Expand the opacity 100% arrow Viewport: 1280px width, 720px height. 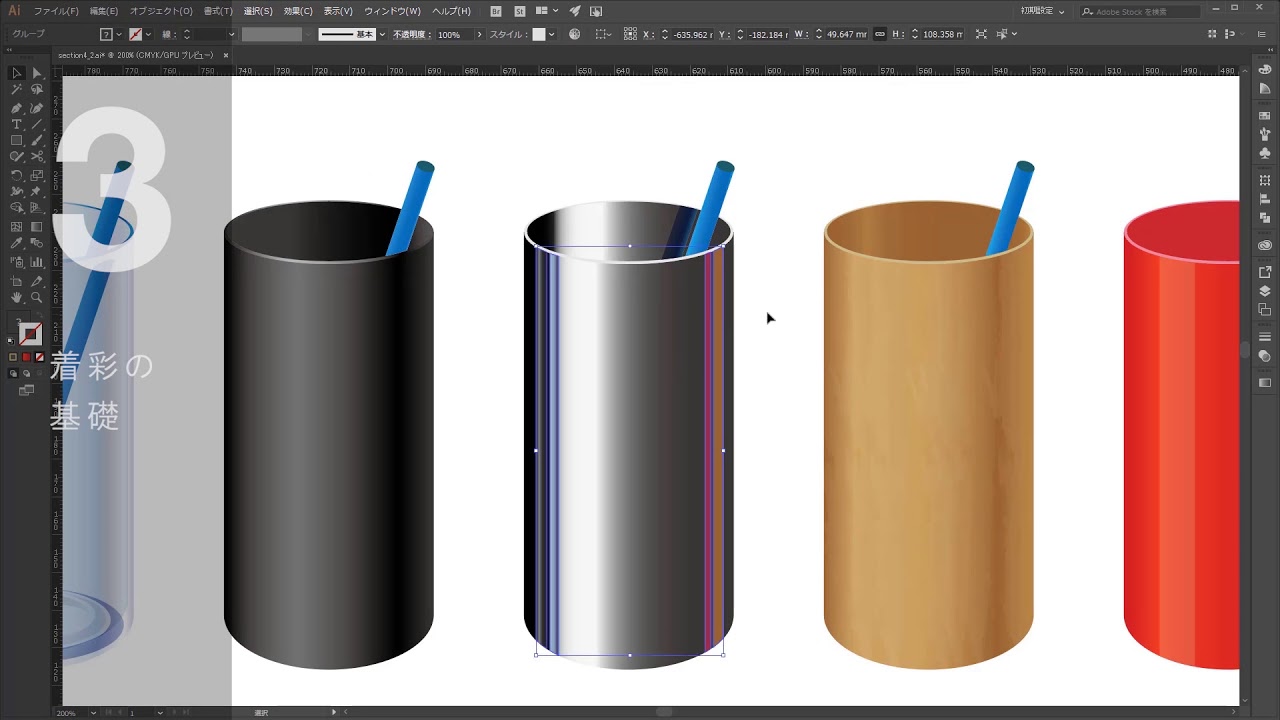tap(479, 34)
